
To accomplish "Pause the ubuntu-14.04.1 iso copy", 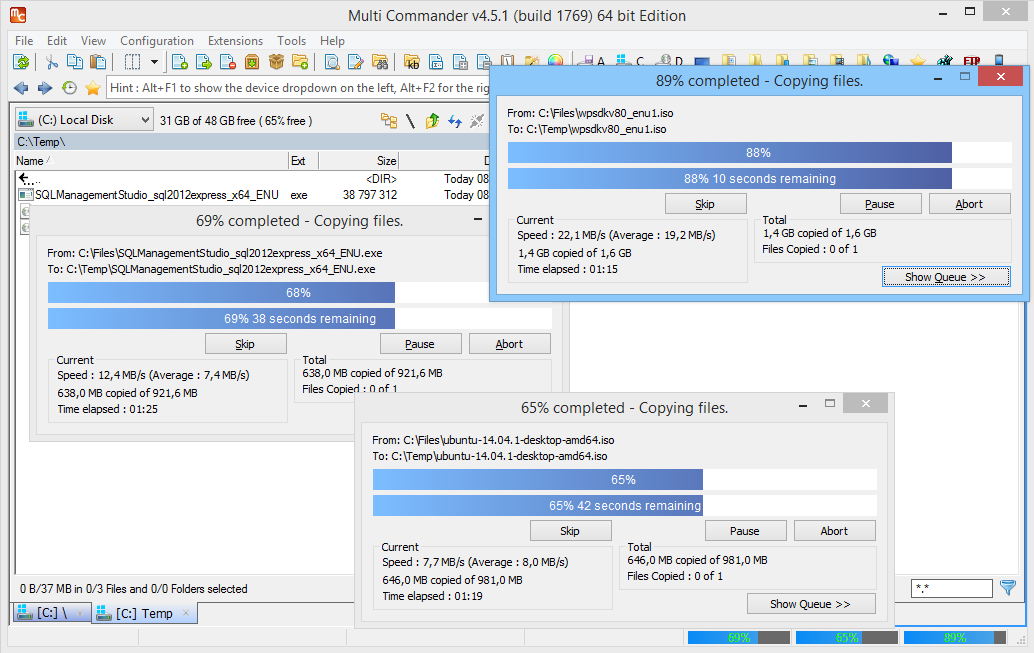I will point(745,531).
